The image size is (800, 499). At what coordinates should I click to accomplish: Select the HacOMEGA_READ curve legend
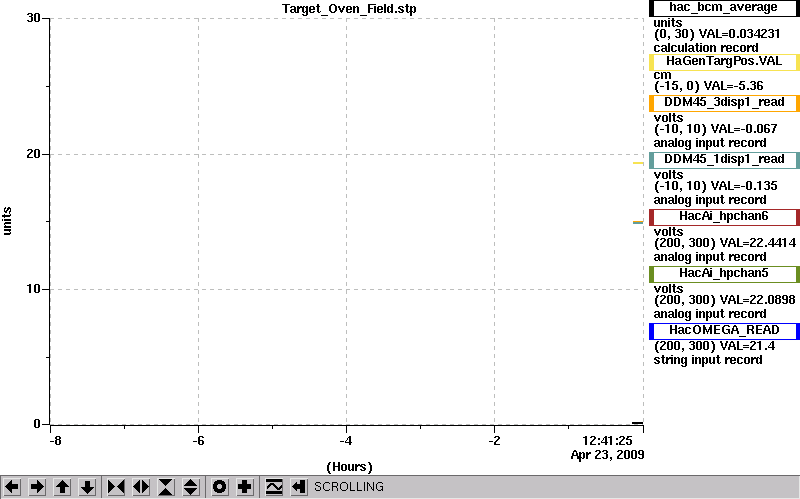[x=723, y=331]
